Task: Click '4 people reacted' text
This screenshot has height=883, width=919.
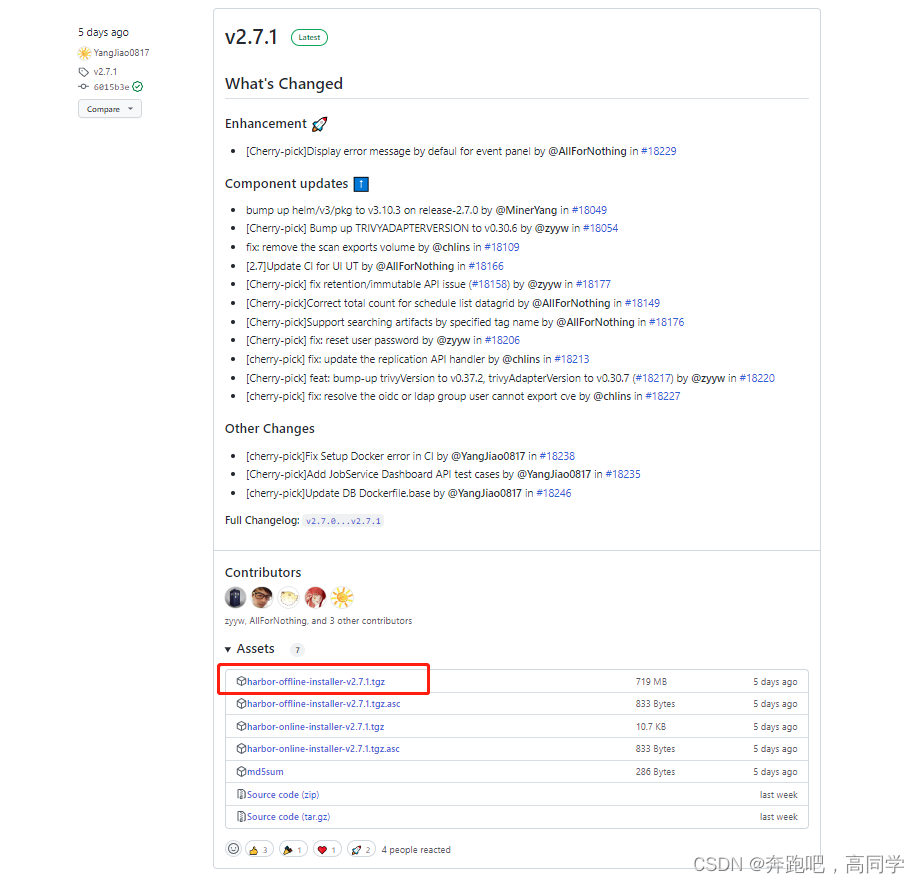Action: [x=416, y=850]
